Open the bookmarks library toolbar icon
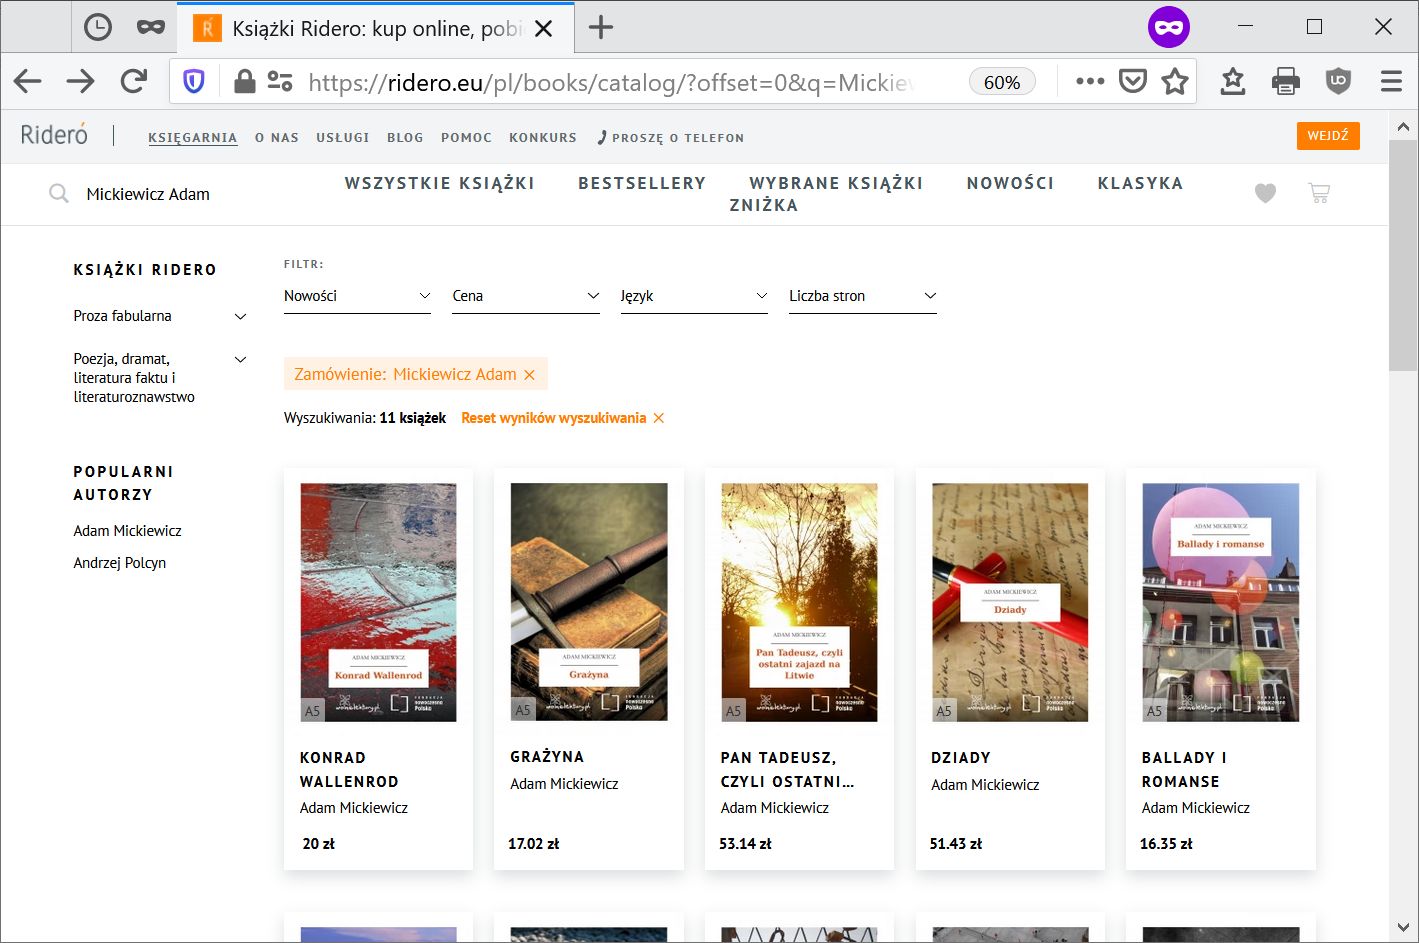Screen dimensions: 1419x943 click(x=1233, y=82)
